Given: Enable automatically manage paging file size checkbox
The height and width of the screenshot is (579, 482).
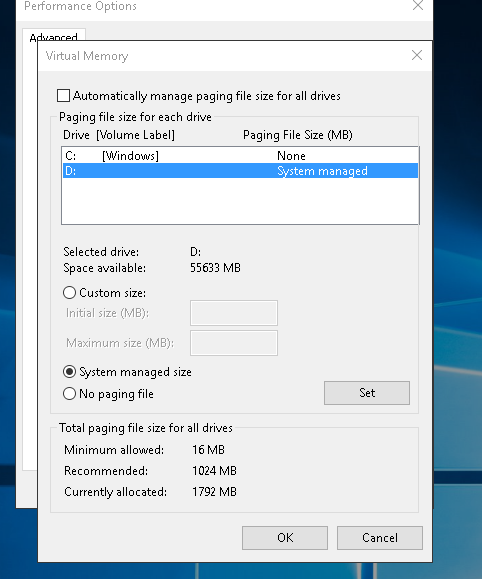Looking at the screenshot, I should [64, 96].
